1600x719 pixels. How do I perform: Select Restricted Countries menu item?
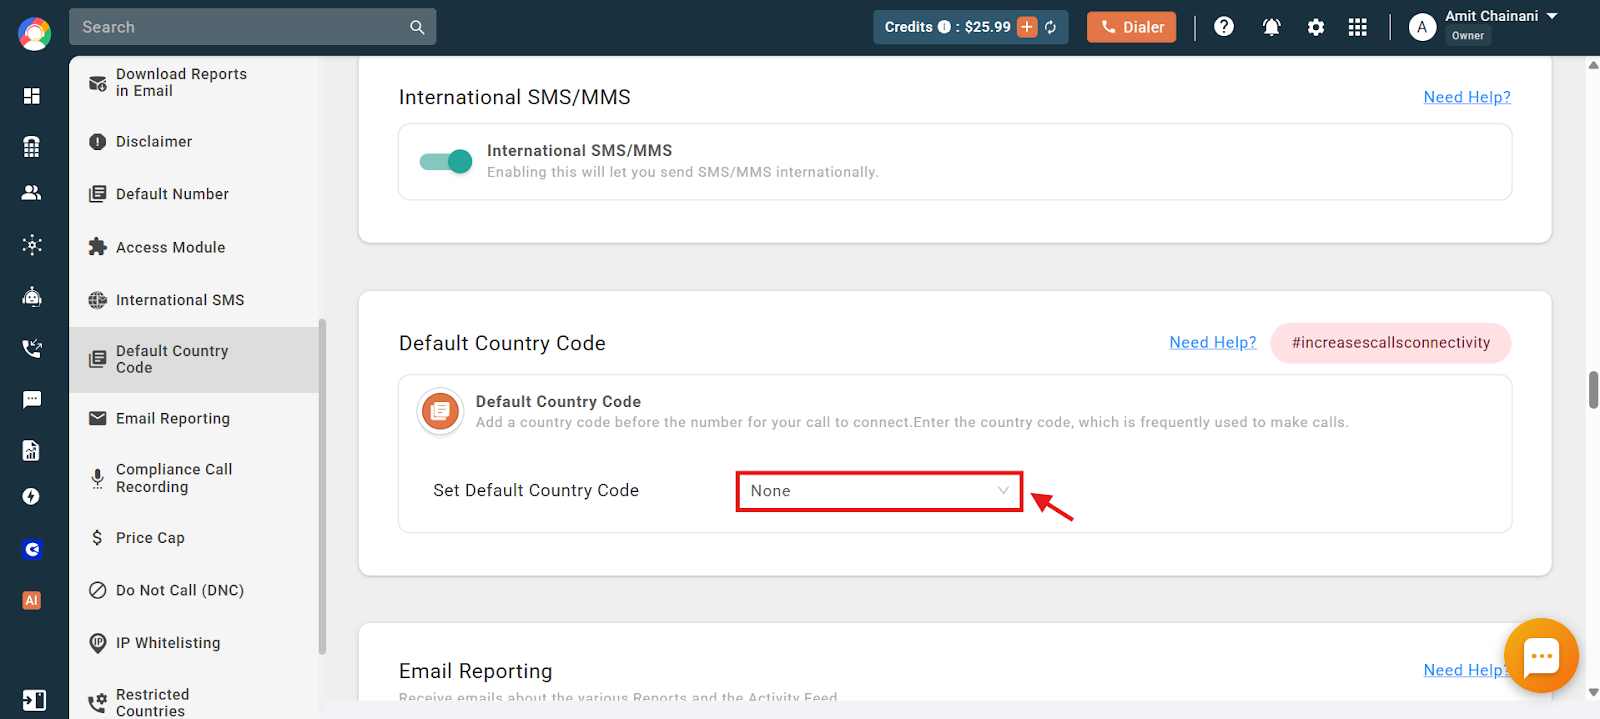(194, 702)
